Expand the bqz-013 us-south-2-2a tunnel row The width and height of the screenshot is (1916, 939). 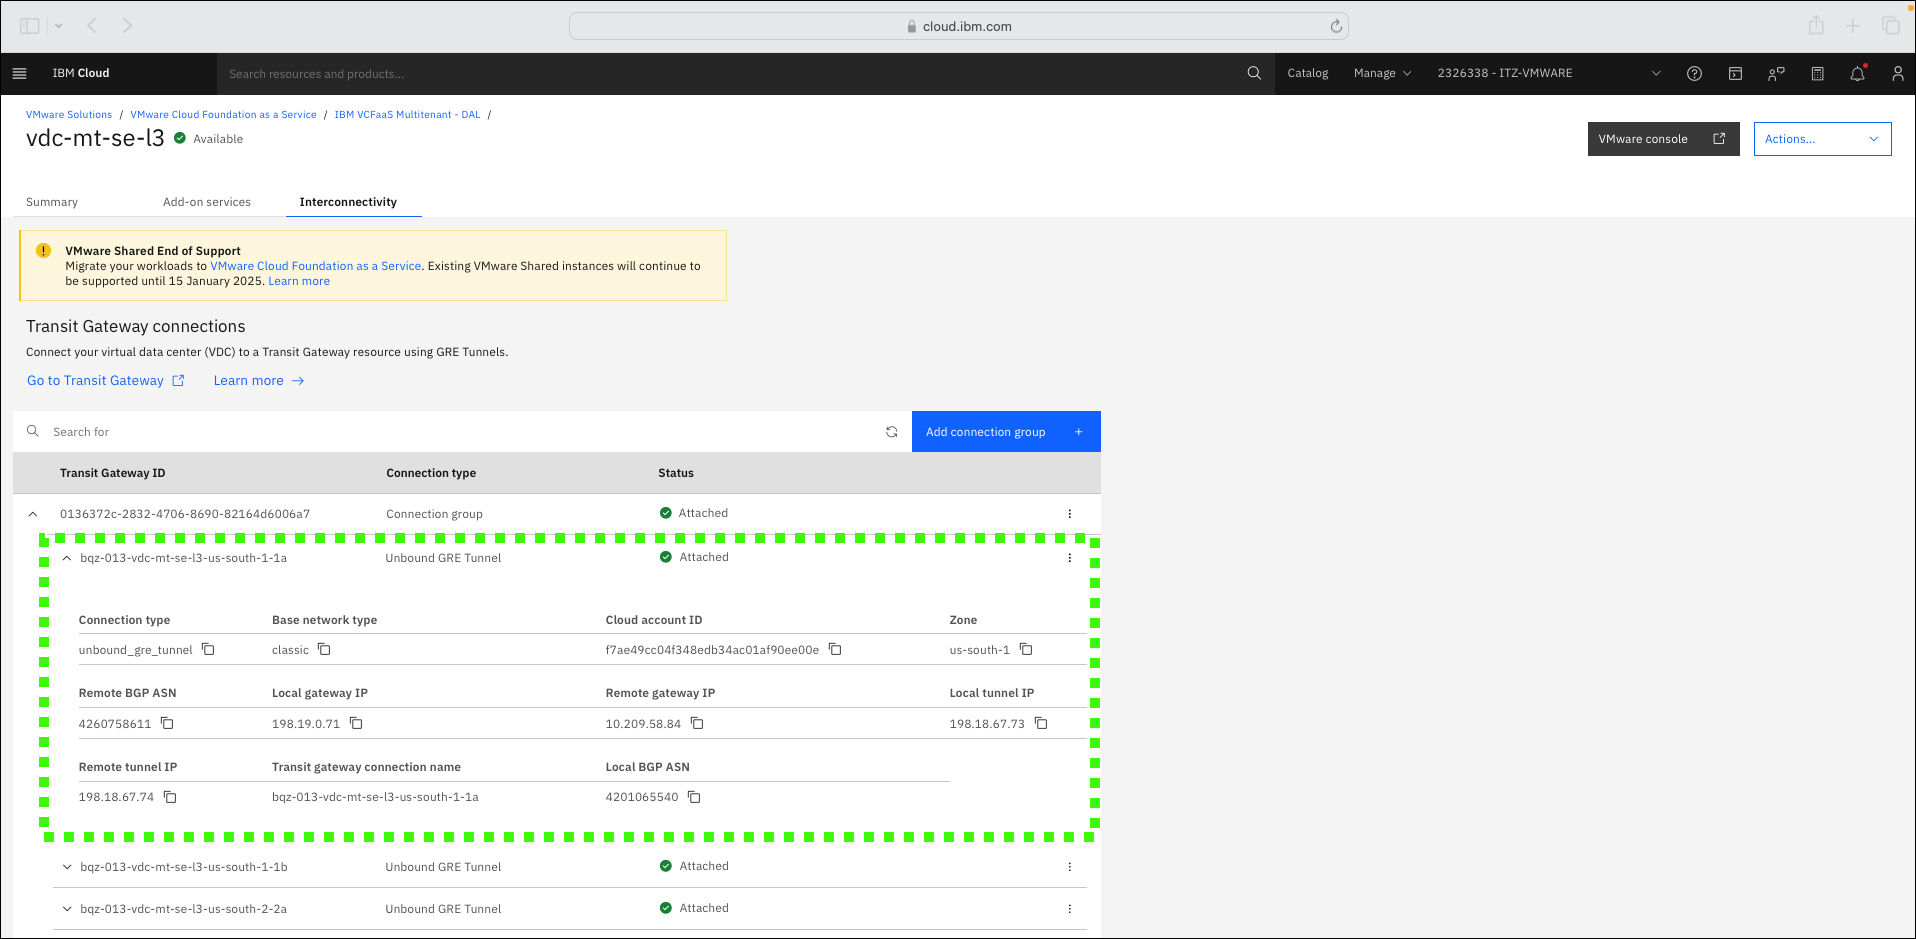click(67, 909)
